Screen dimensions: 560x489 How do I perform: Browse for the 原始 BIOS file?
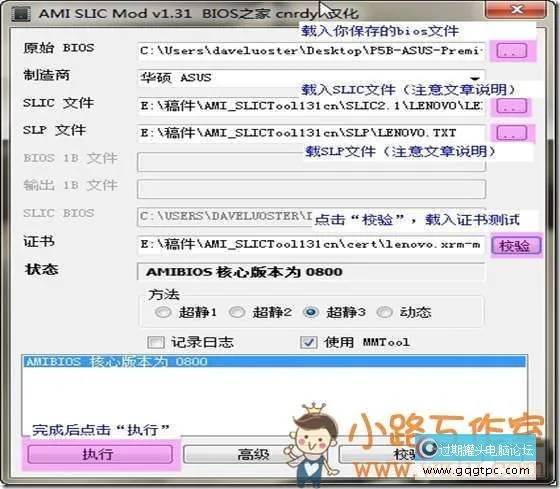click(x=512, y=51)
